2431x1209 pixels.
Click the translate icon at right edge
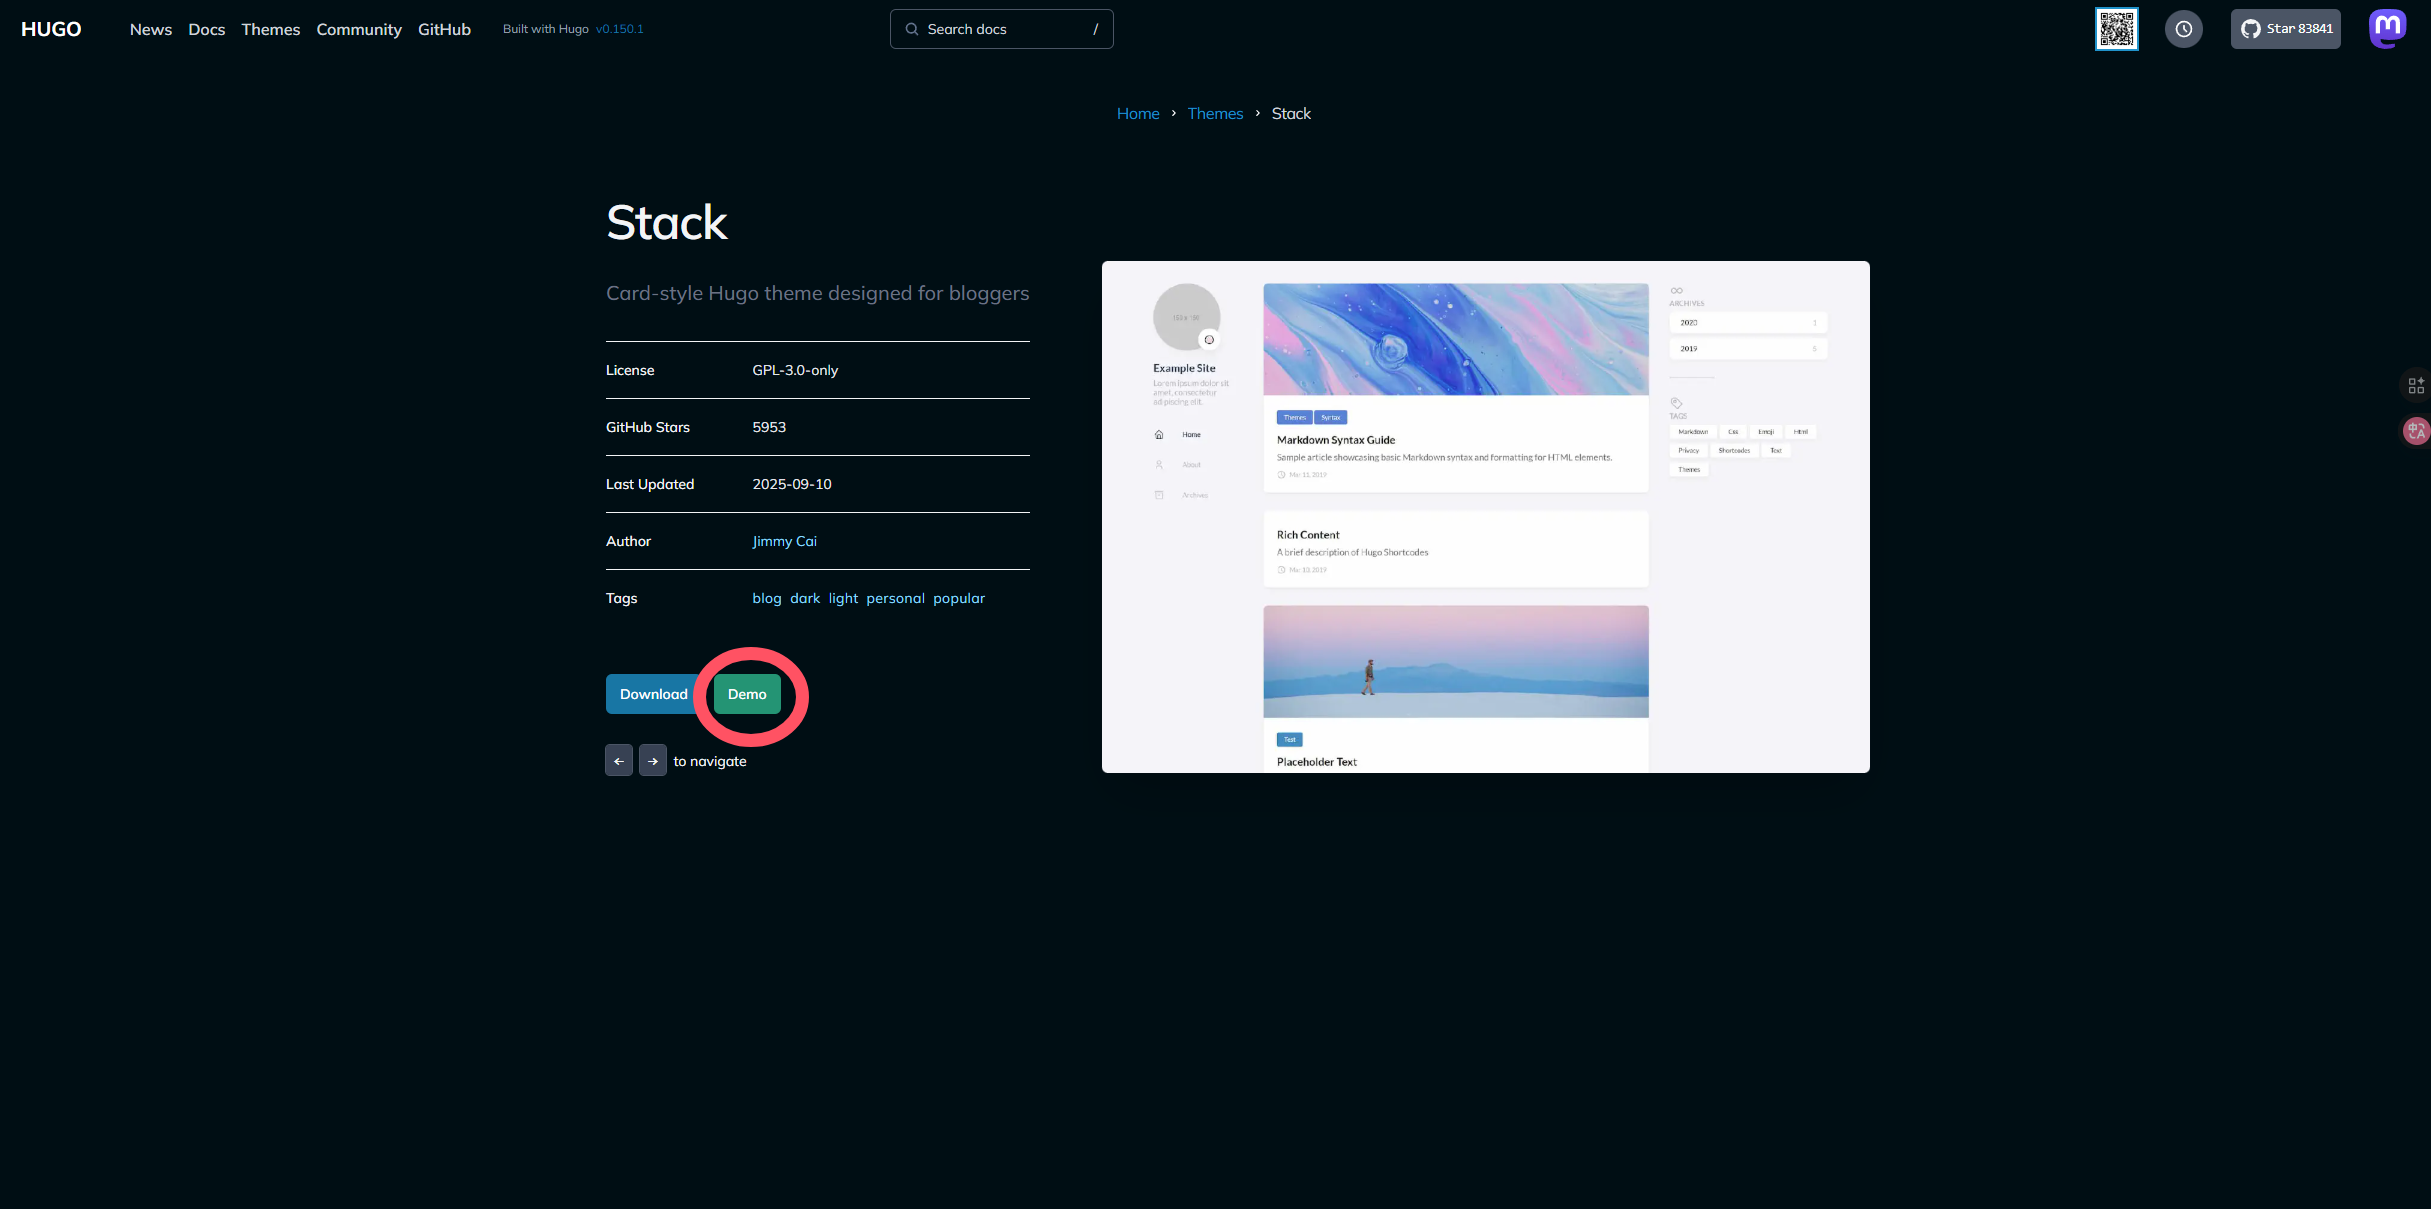(2416, 431)
